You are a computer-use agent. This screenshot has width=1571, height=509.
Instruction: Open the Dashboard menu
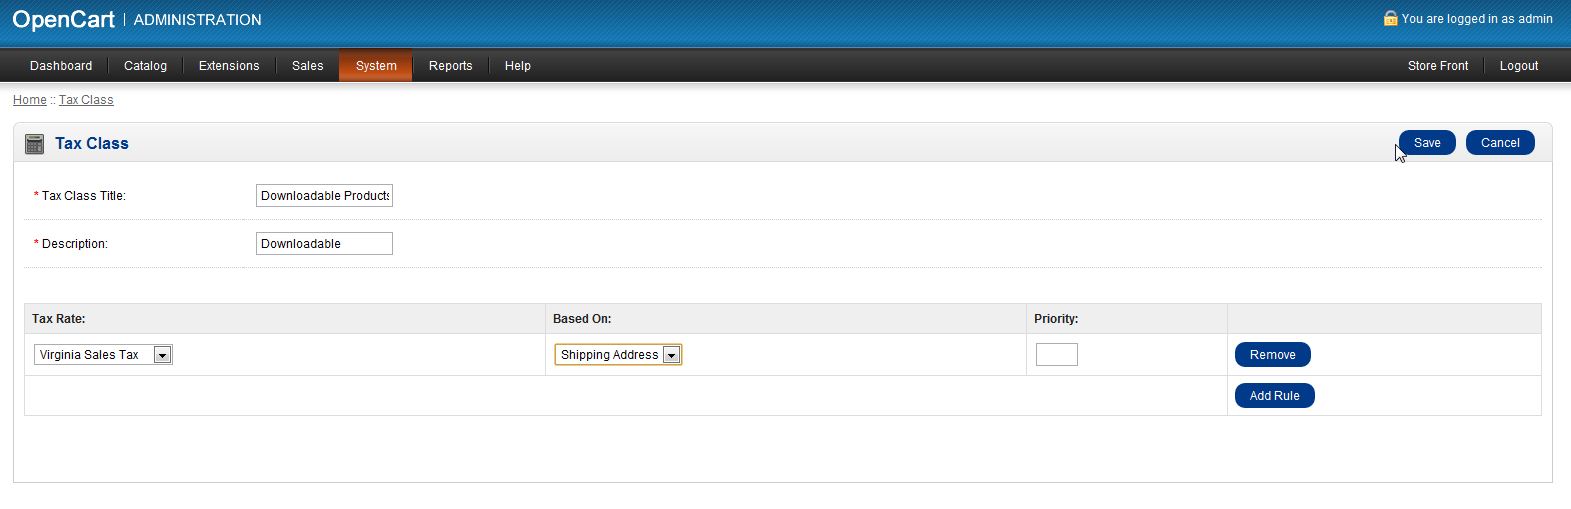(61, 66)
